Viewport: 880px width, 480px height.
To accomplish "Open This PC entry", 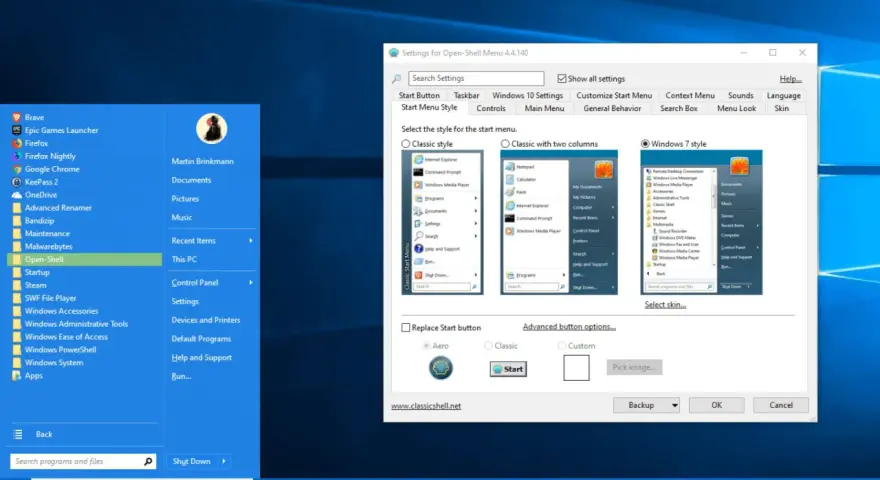I will [184, 259].
